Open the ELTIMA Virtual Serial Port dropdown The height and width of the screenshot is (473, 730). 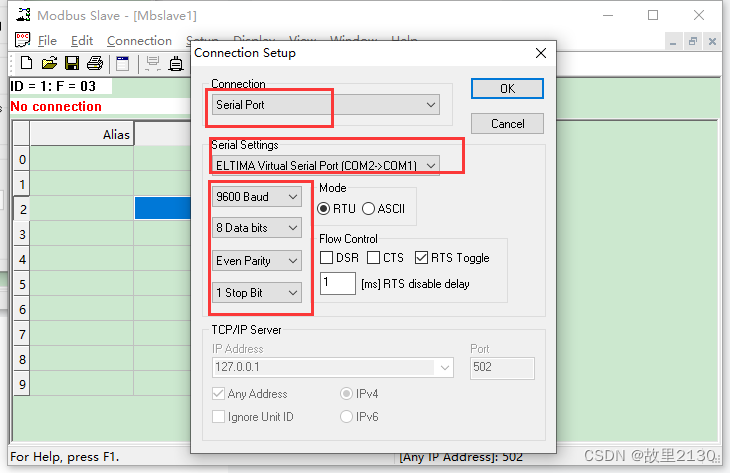pyautogui.click(x=325, y=165)
